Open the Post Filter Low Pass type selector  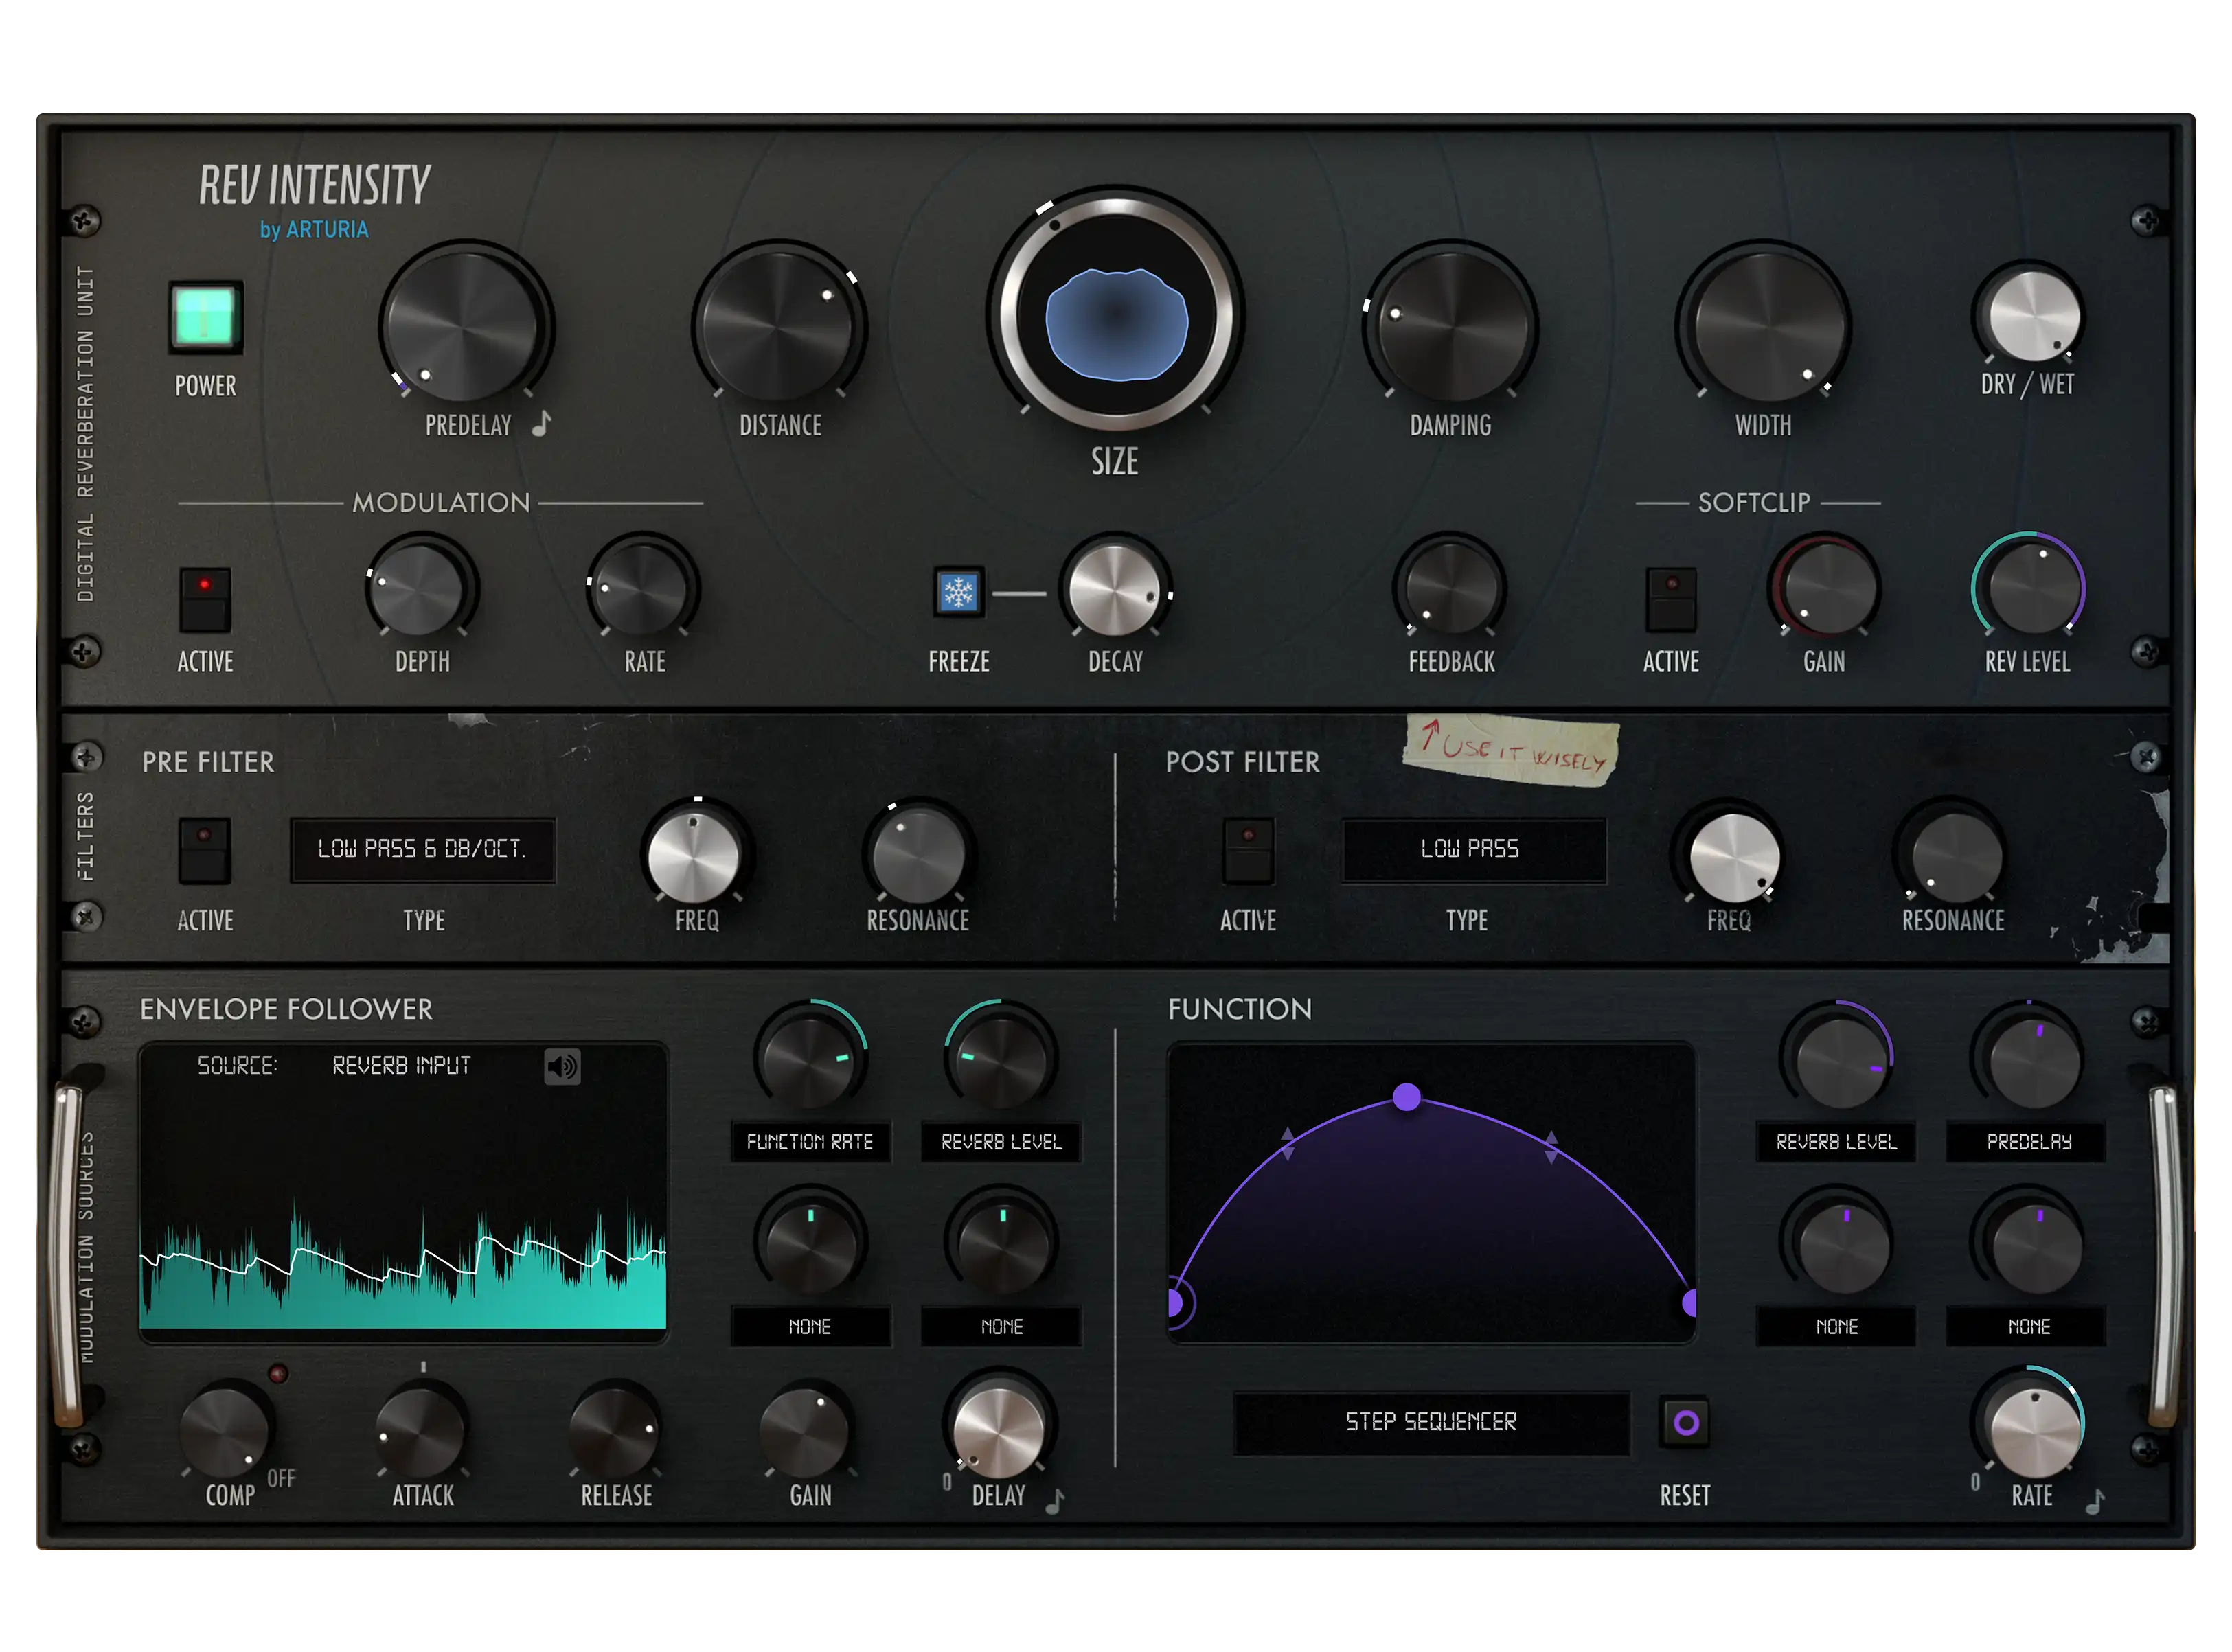click(1472, 850)
